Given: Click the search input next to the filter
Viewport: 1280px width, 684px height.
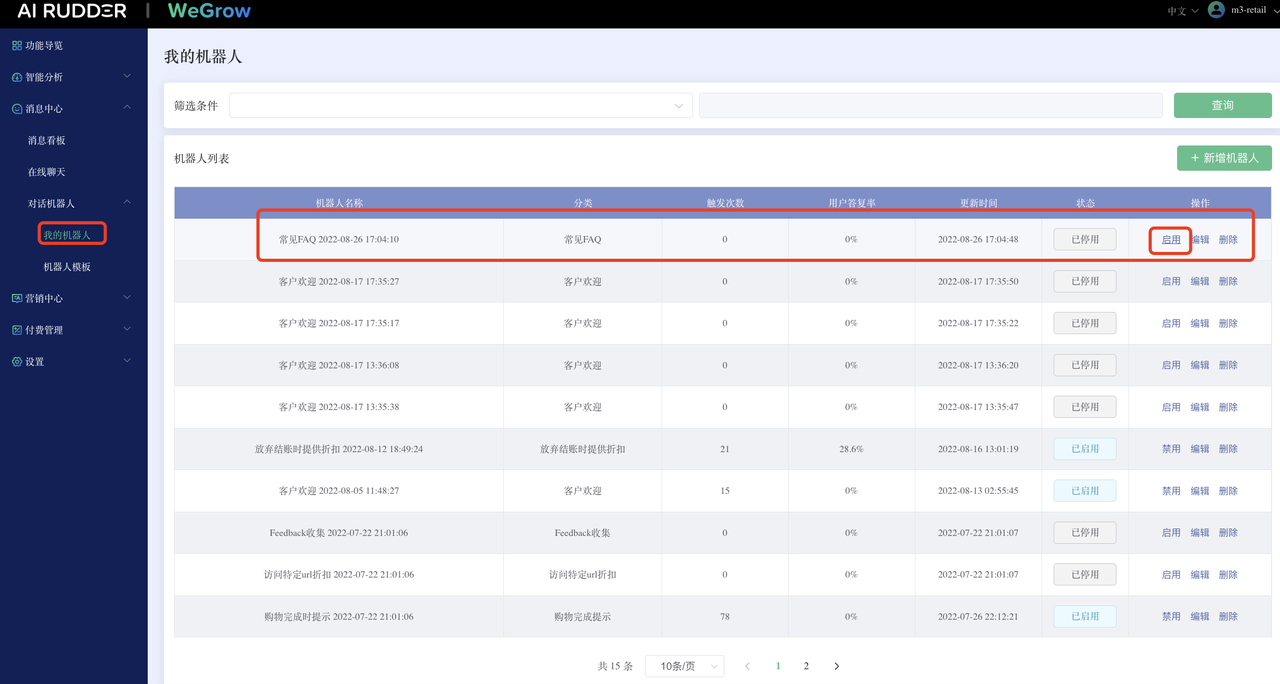Looking at the screenshot, I should (x=930, y=105).
